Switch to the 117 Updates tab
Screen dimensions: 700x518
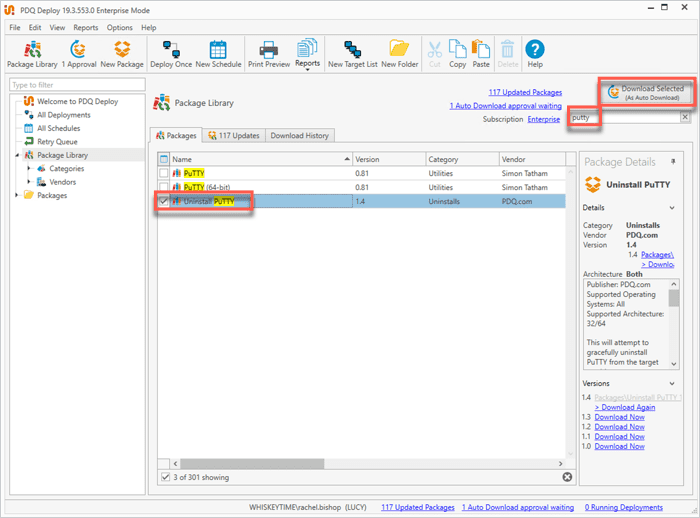[234, 135]
